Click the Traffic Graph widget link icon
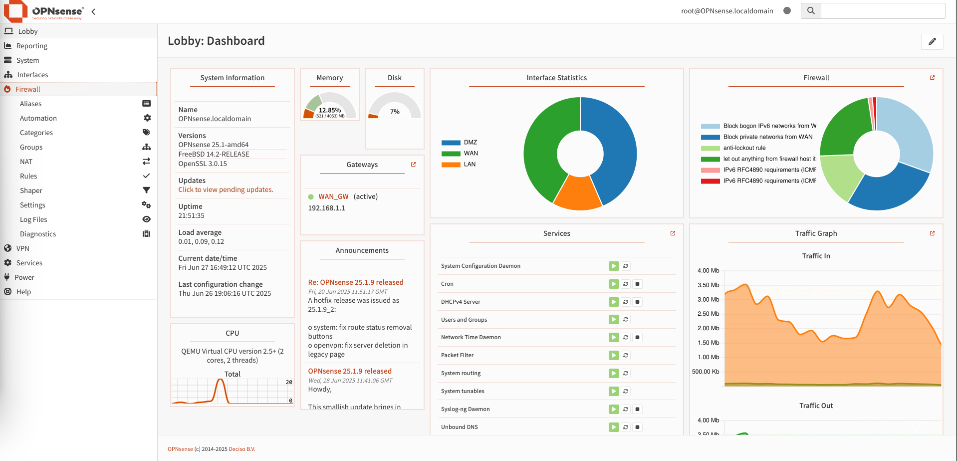 tap(932, 233)
